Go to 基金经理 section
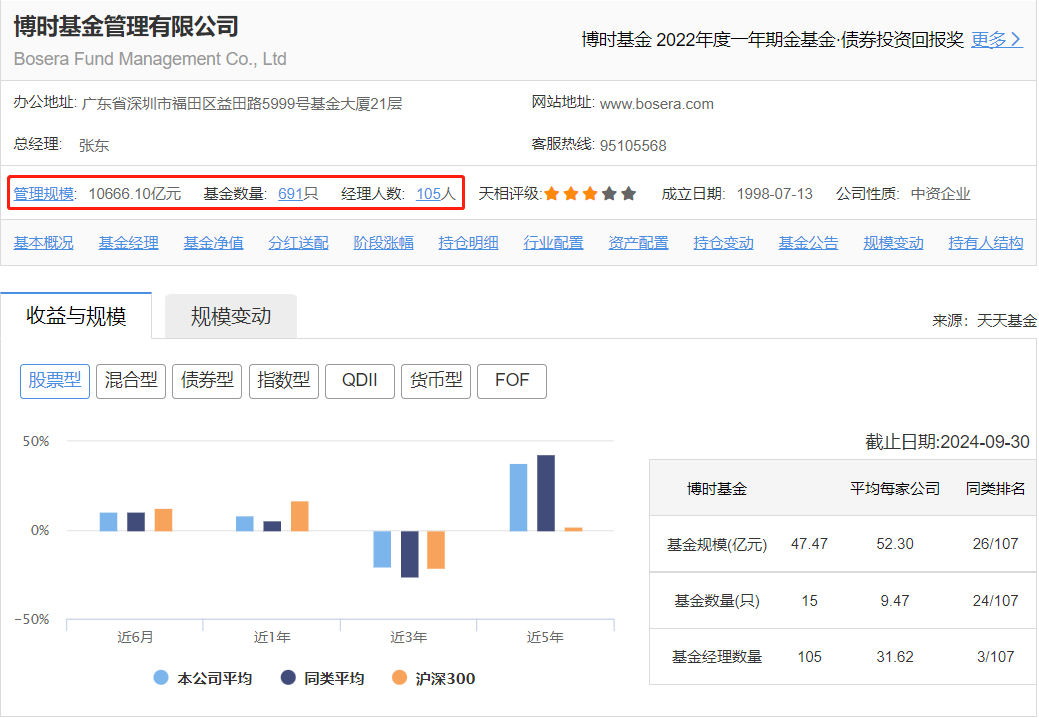Viewport: 1039px width, 718px height. pyautogui.click(x=129, y=243)
